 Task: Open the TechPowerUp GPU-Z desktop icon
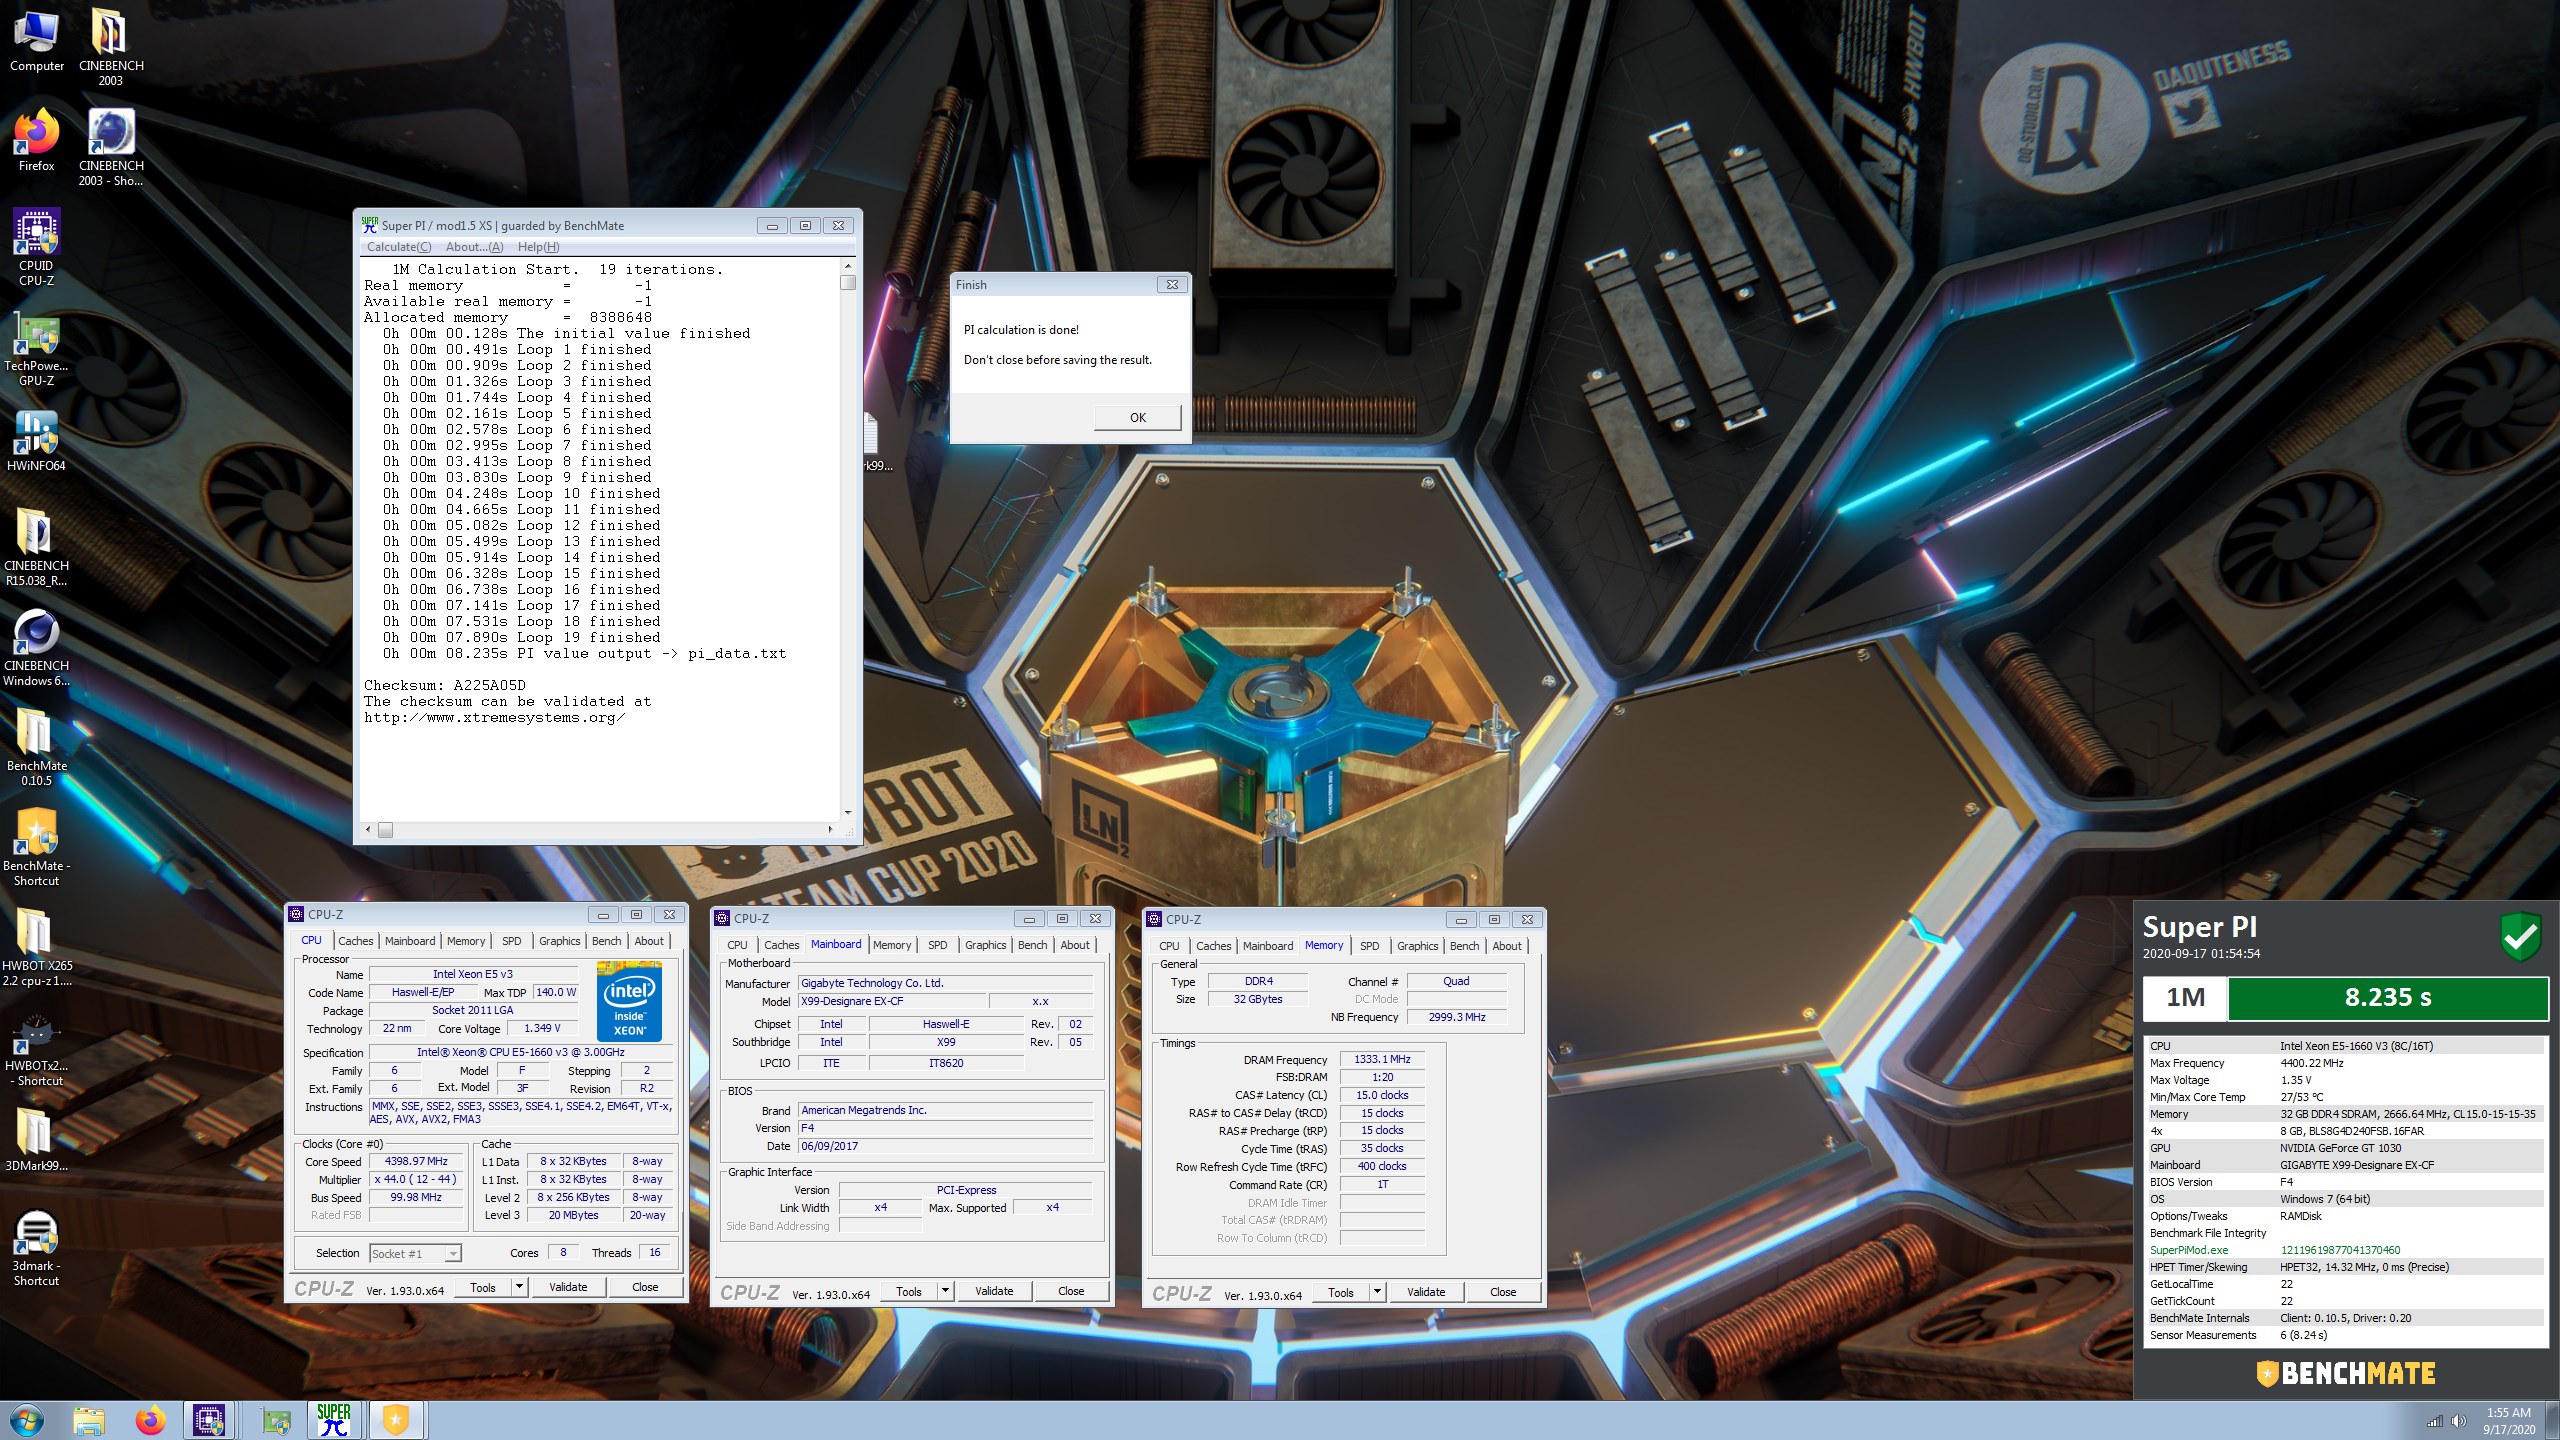36,347
